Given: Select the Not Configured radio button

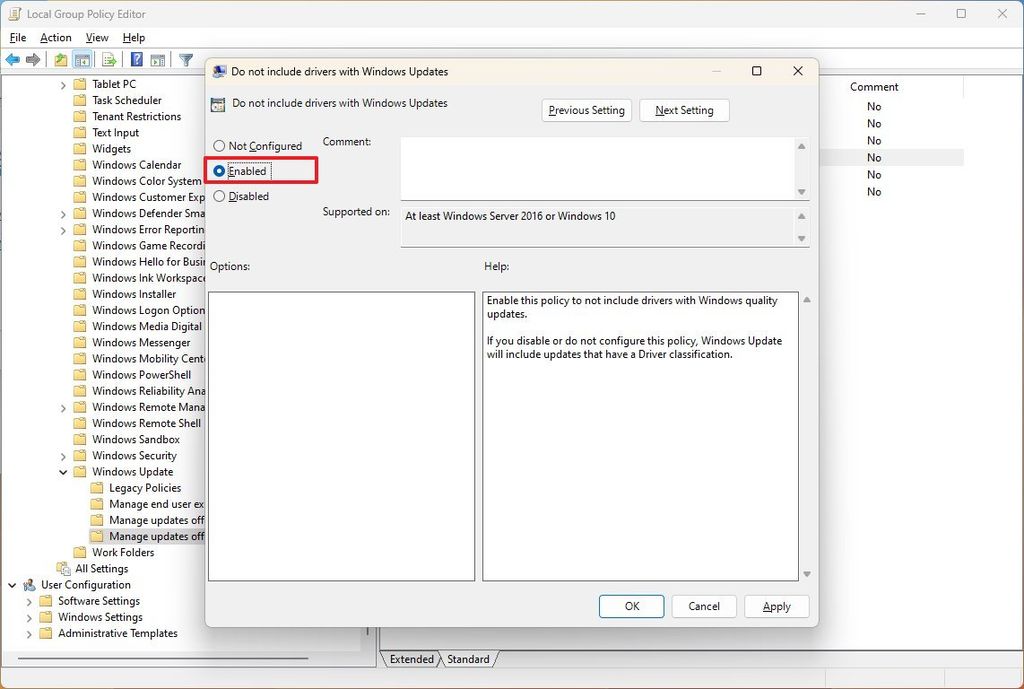Looking at the screenshot, I should (x=219, y=145).
